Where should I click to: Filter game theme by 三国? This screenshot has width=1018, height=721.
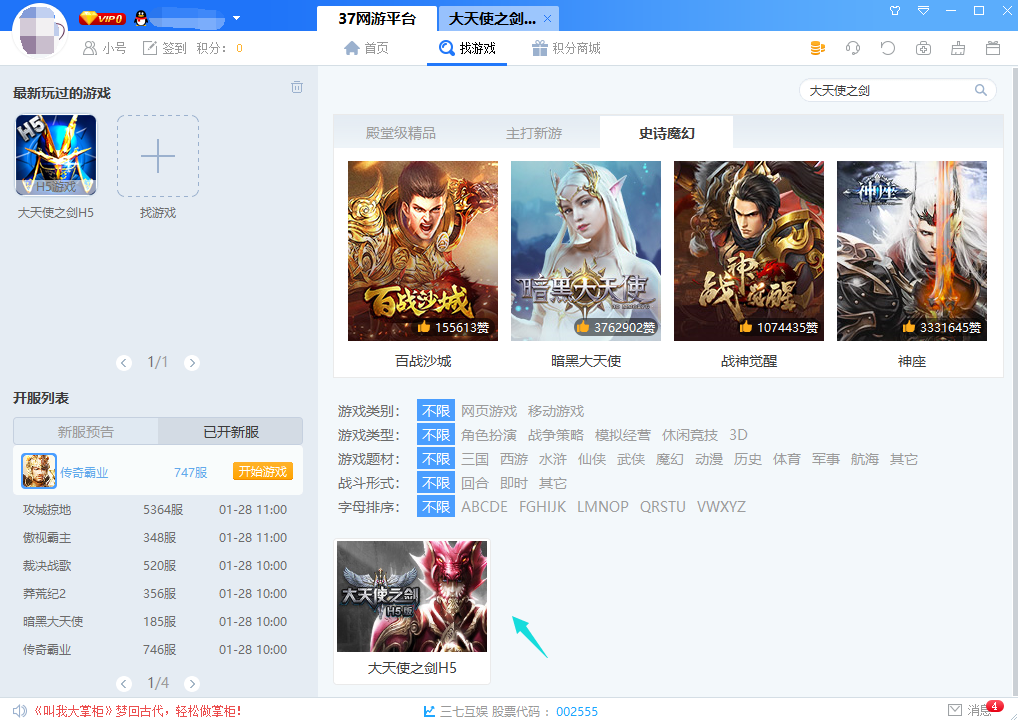475,459
